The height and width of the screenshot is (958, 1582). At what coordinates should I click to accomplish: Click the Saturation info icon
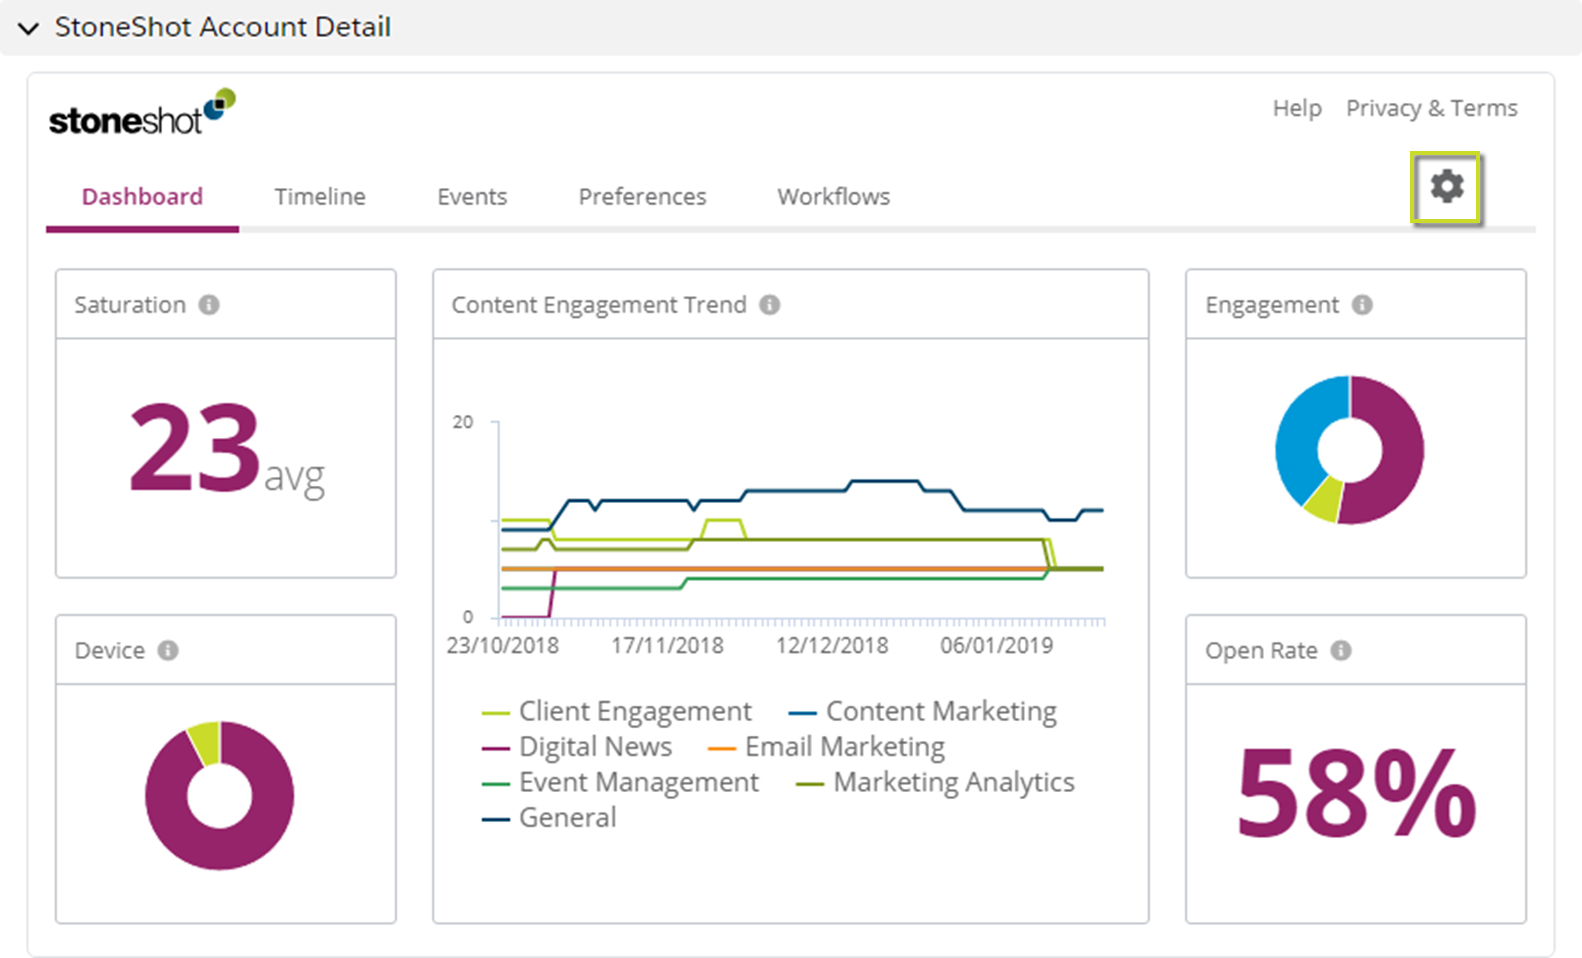pos(209,305)
